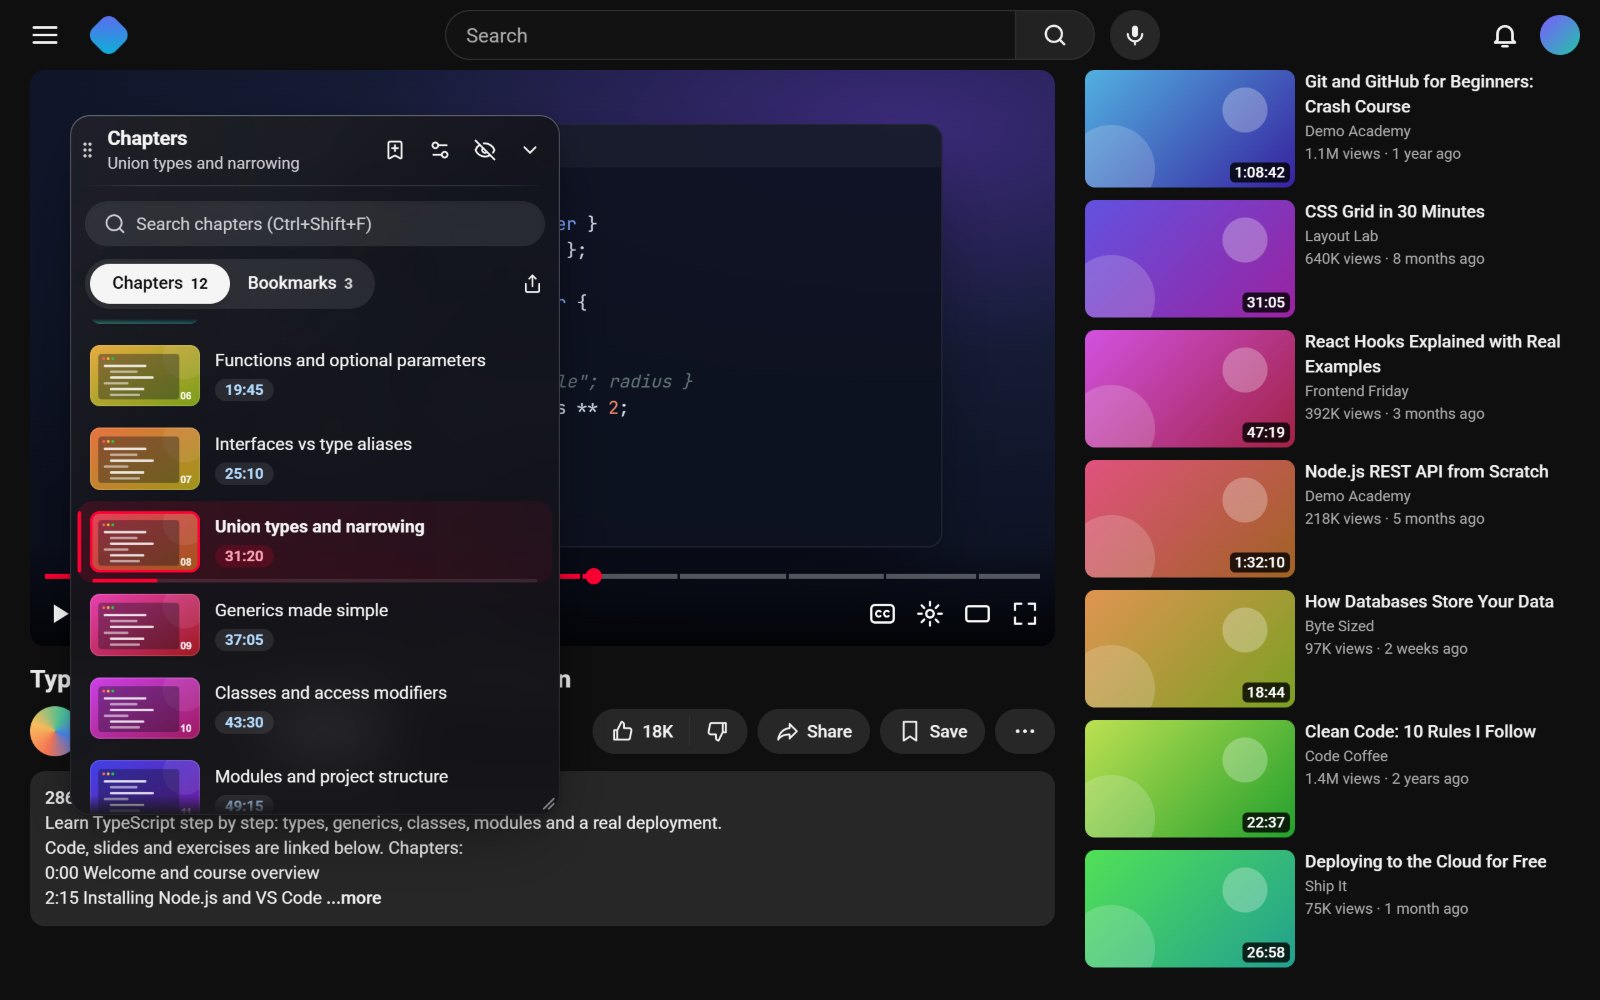Switch to the Chapters 12 tab

click(160, 284)
